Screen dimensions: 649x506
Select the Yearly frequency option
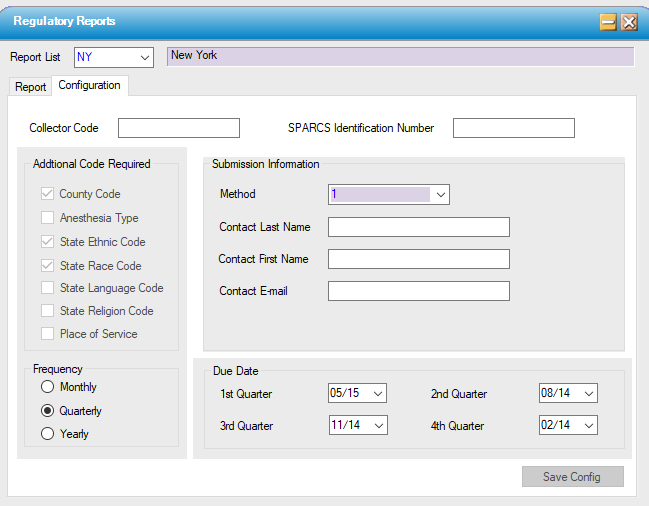[47, 434]
